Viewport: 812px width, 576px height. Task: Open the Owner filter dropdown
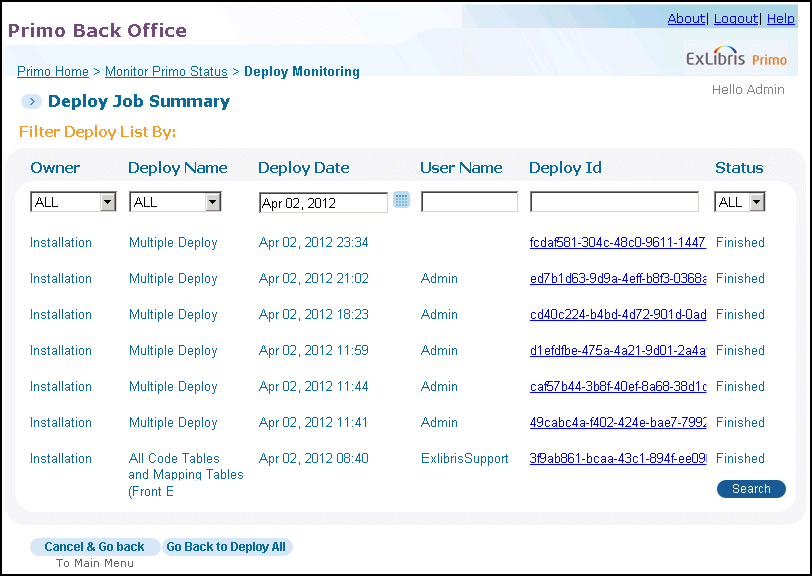coord(73,202)
